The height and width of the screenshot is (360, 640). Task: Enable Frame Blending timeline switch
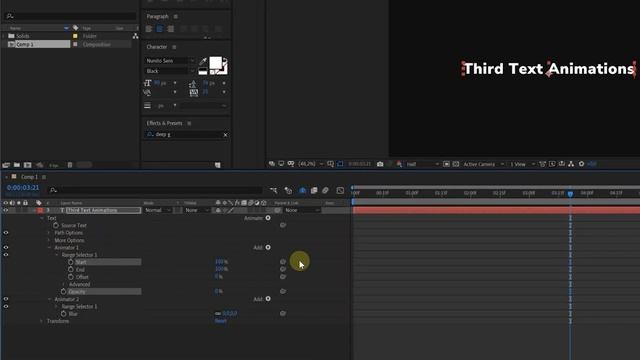point(314,191)
